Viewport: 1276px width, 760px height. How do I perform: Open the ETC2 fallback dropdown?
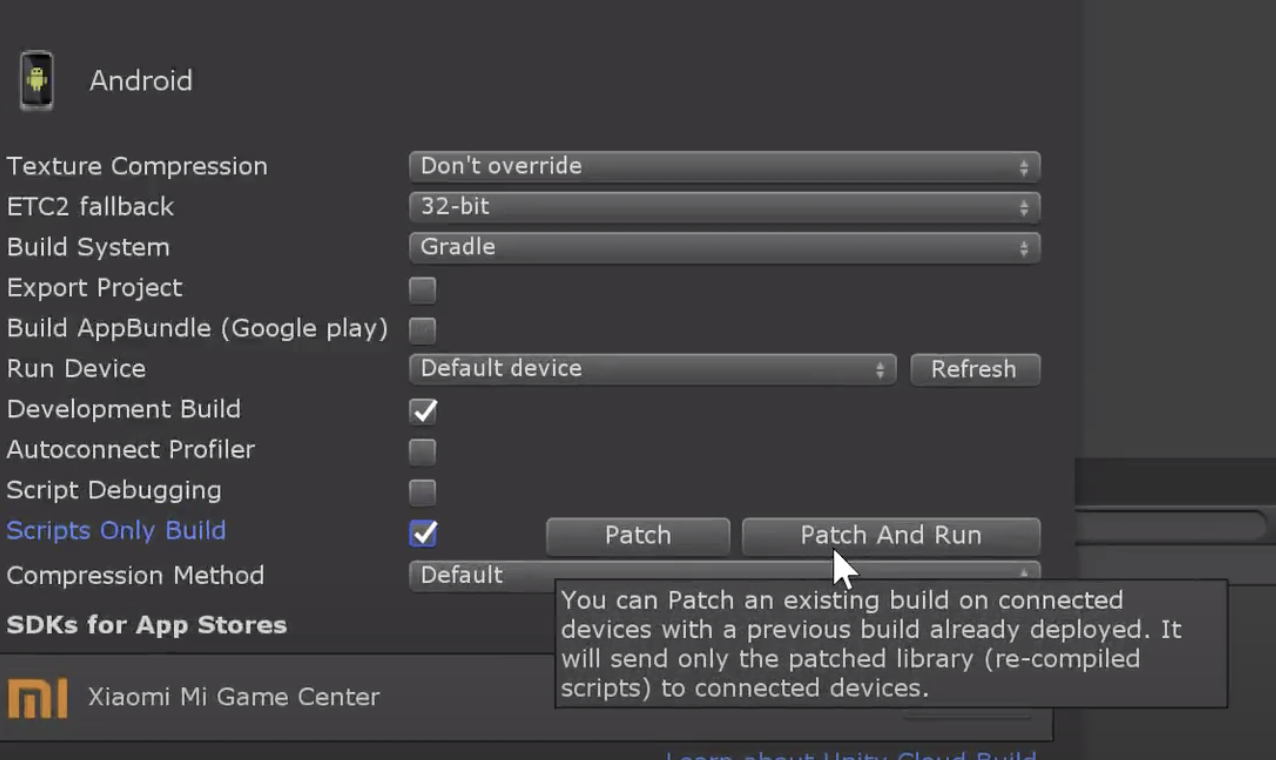pyautogui.click(x=724, y=207)
